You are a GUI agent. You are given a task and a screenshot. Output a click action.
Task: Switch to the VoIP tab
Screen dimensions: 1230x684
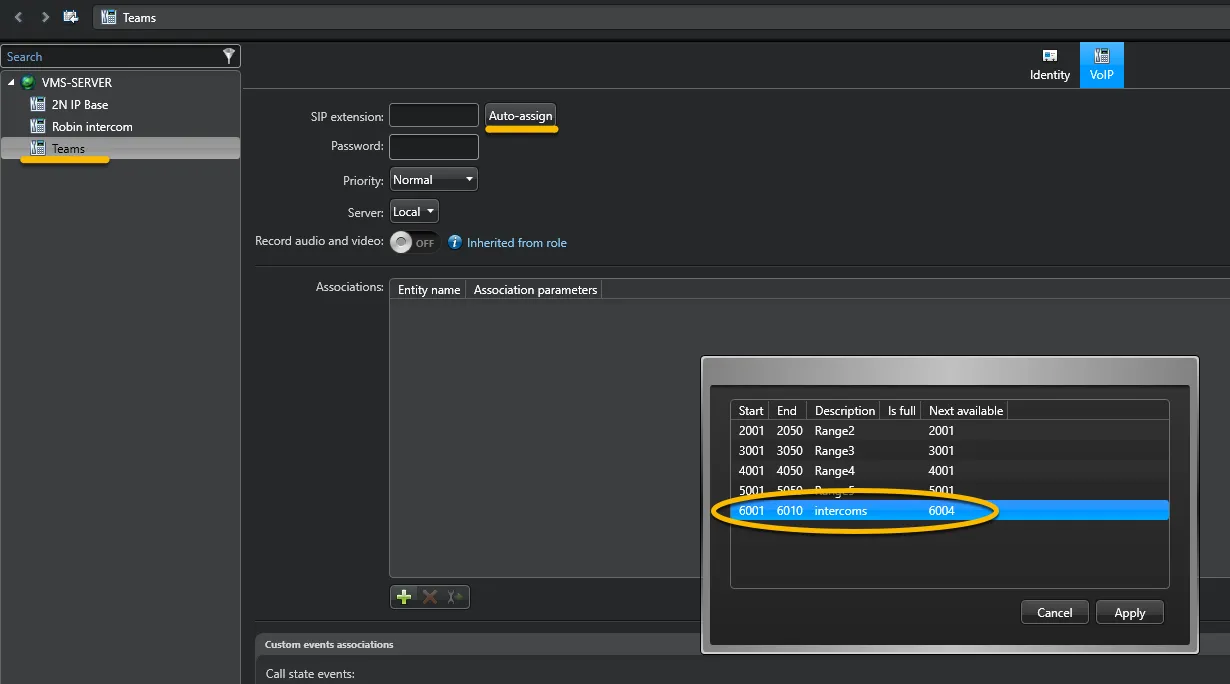tap(1102, 65)
